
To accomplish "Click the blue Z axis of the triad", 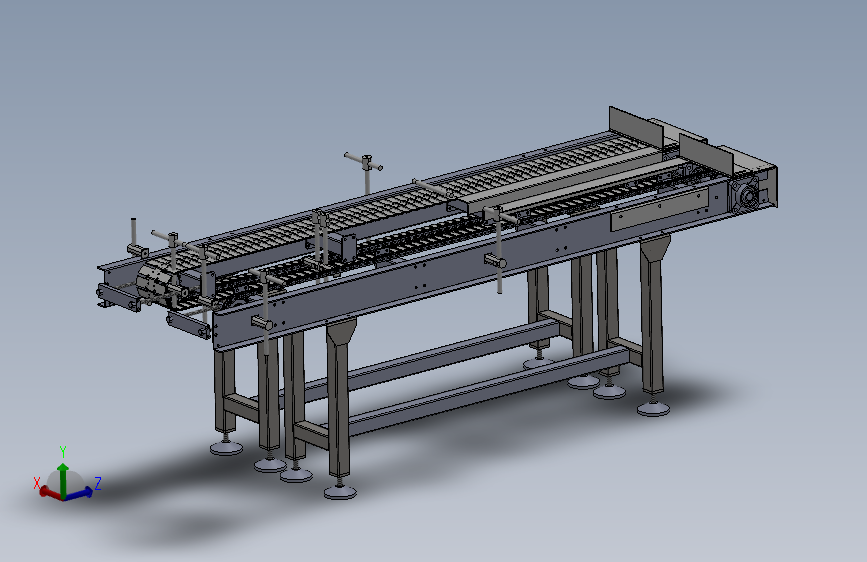I will coord(78,493).
